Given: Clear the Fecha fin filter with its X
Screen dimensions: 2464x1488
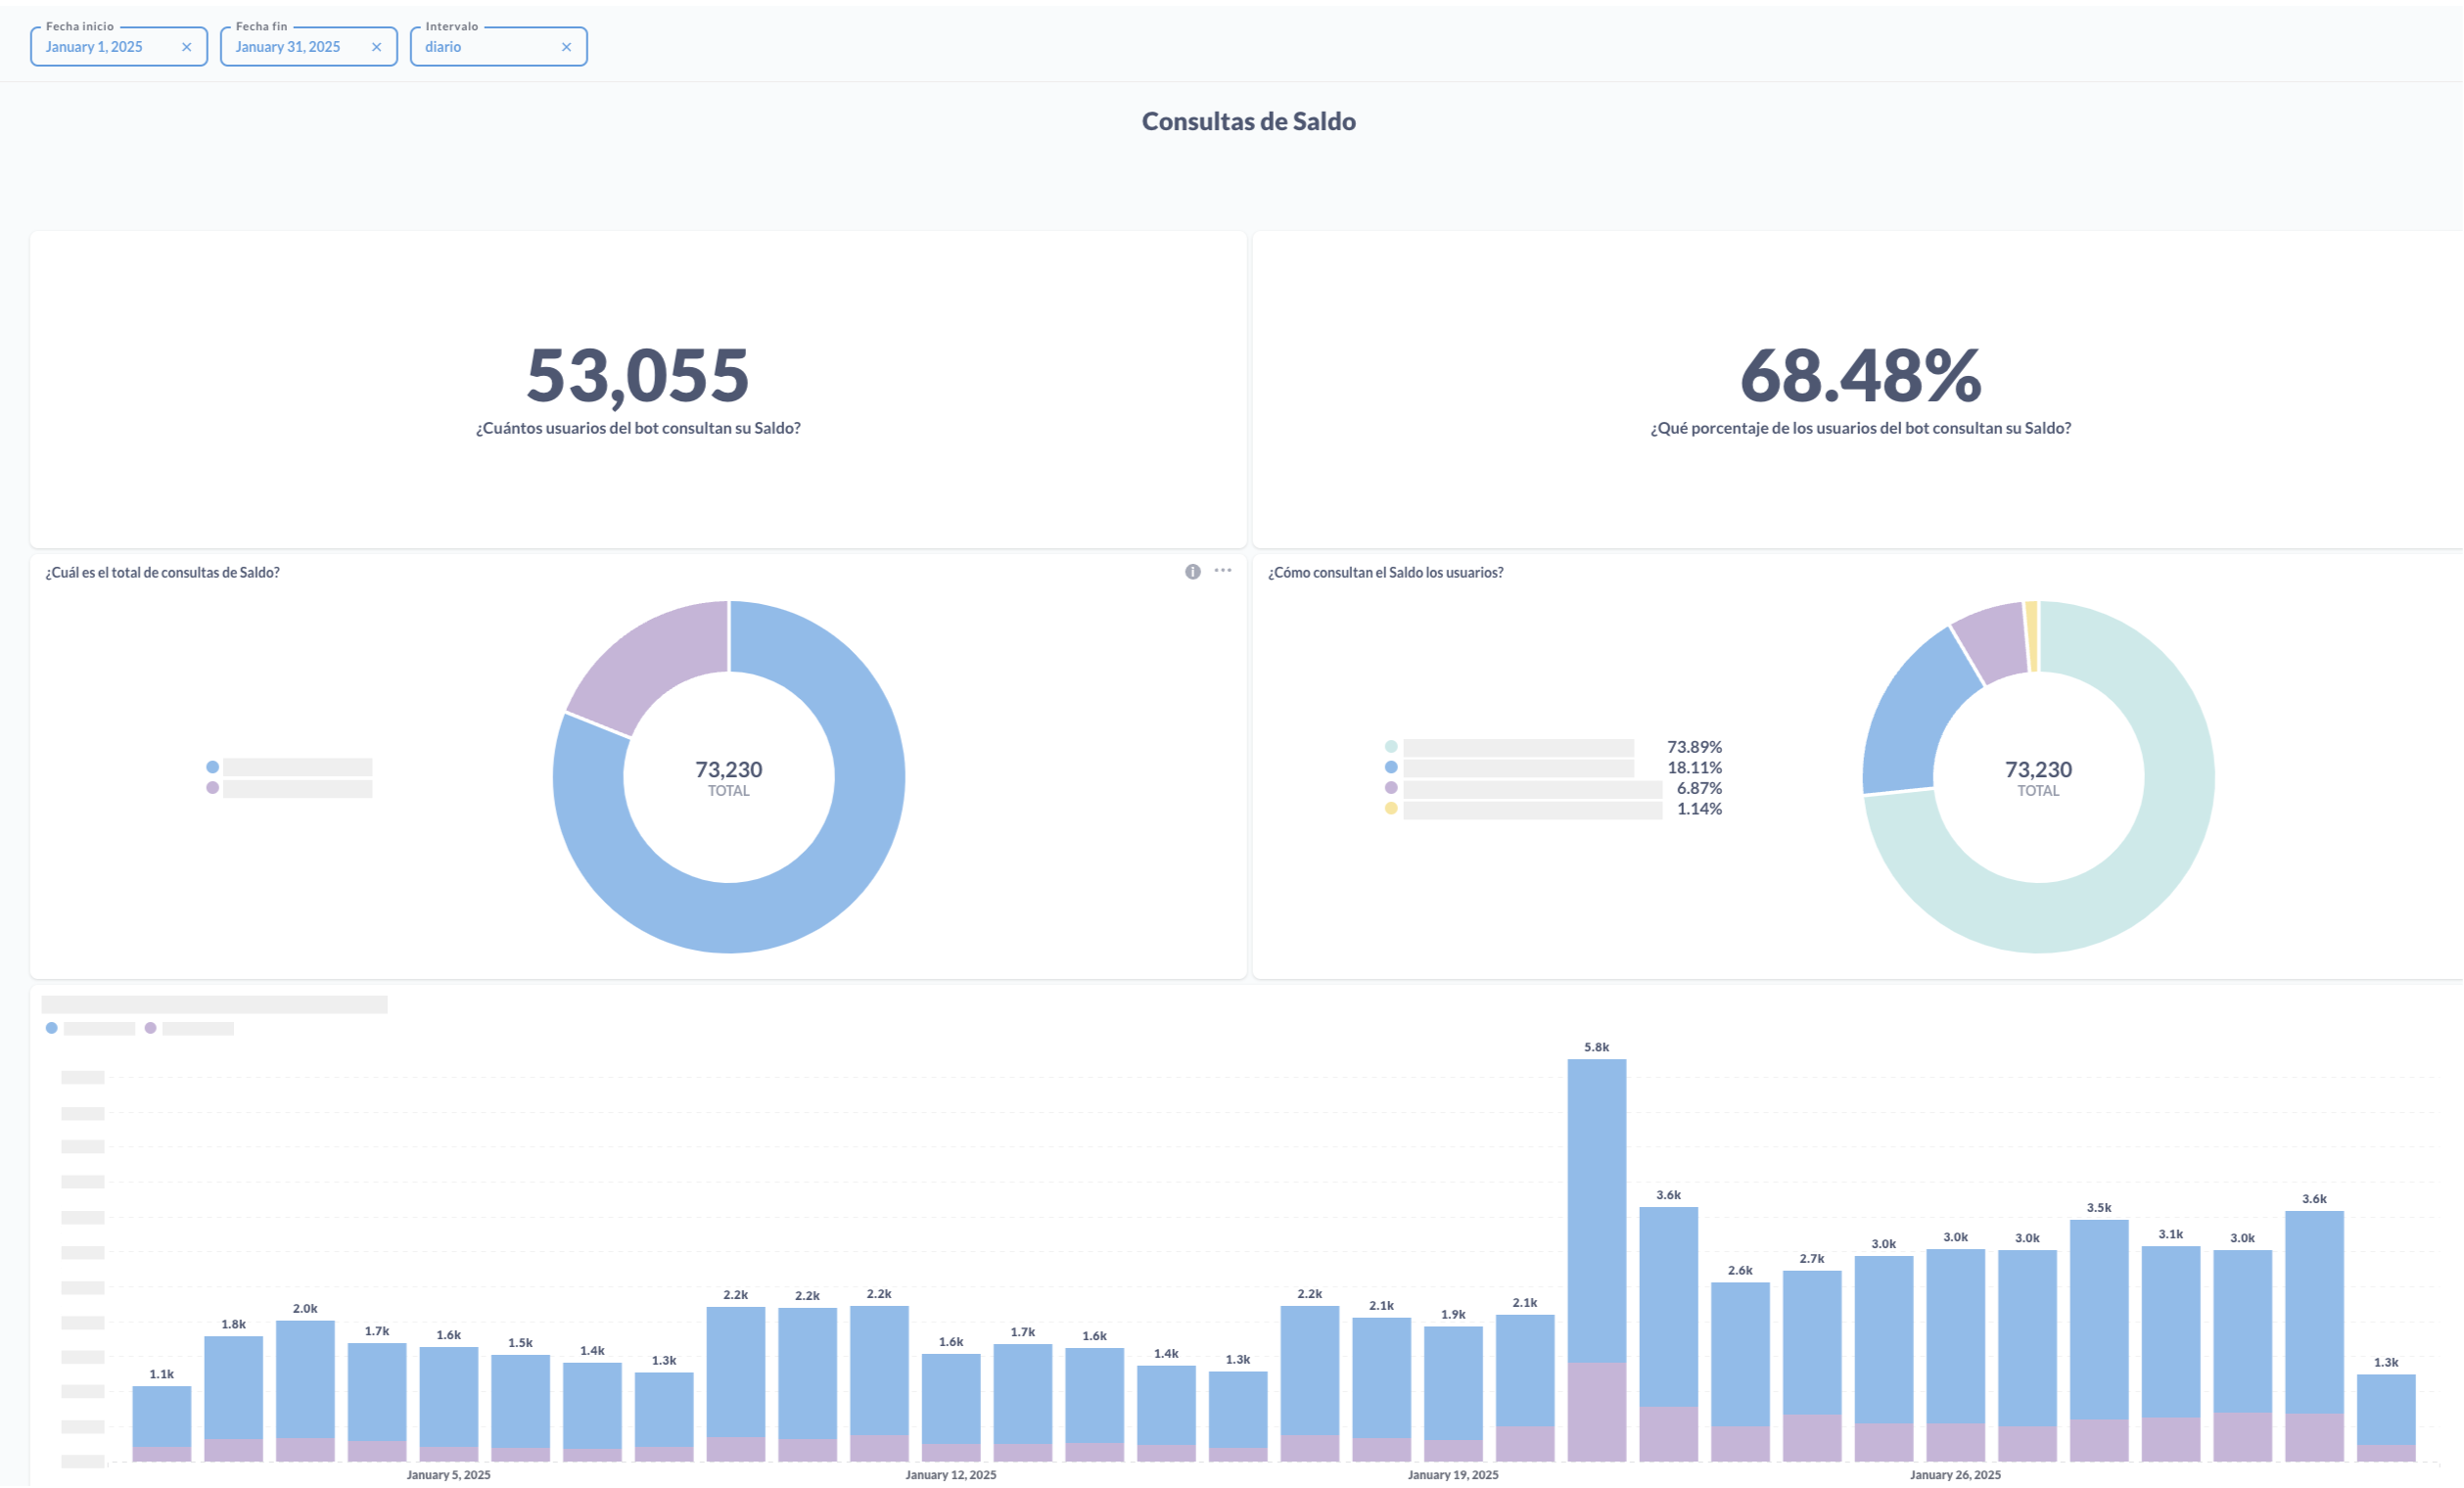Looking at the screenshot, I should tap(376, 47).
